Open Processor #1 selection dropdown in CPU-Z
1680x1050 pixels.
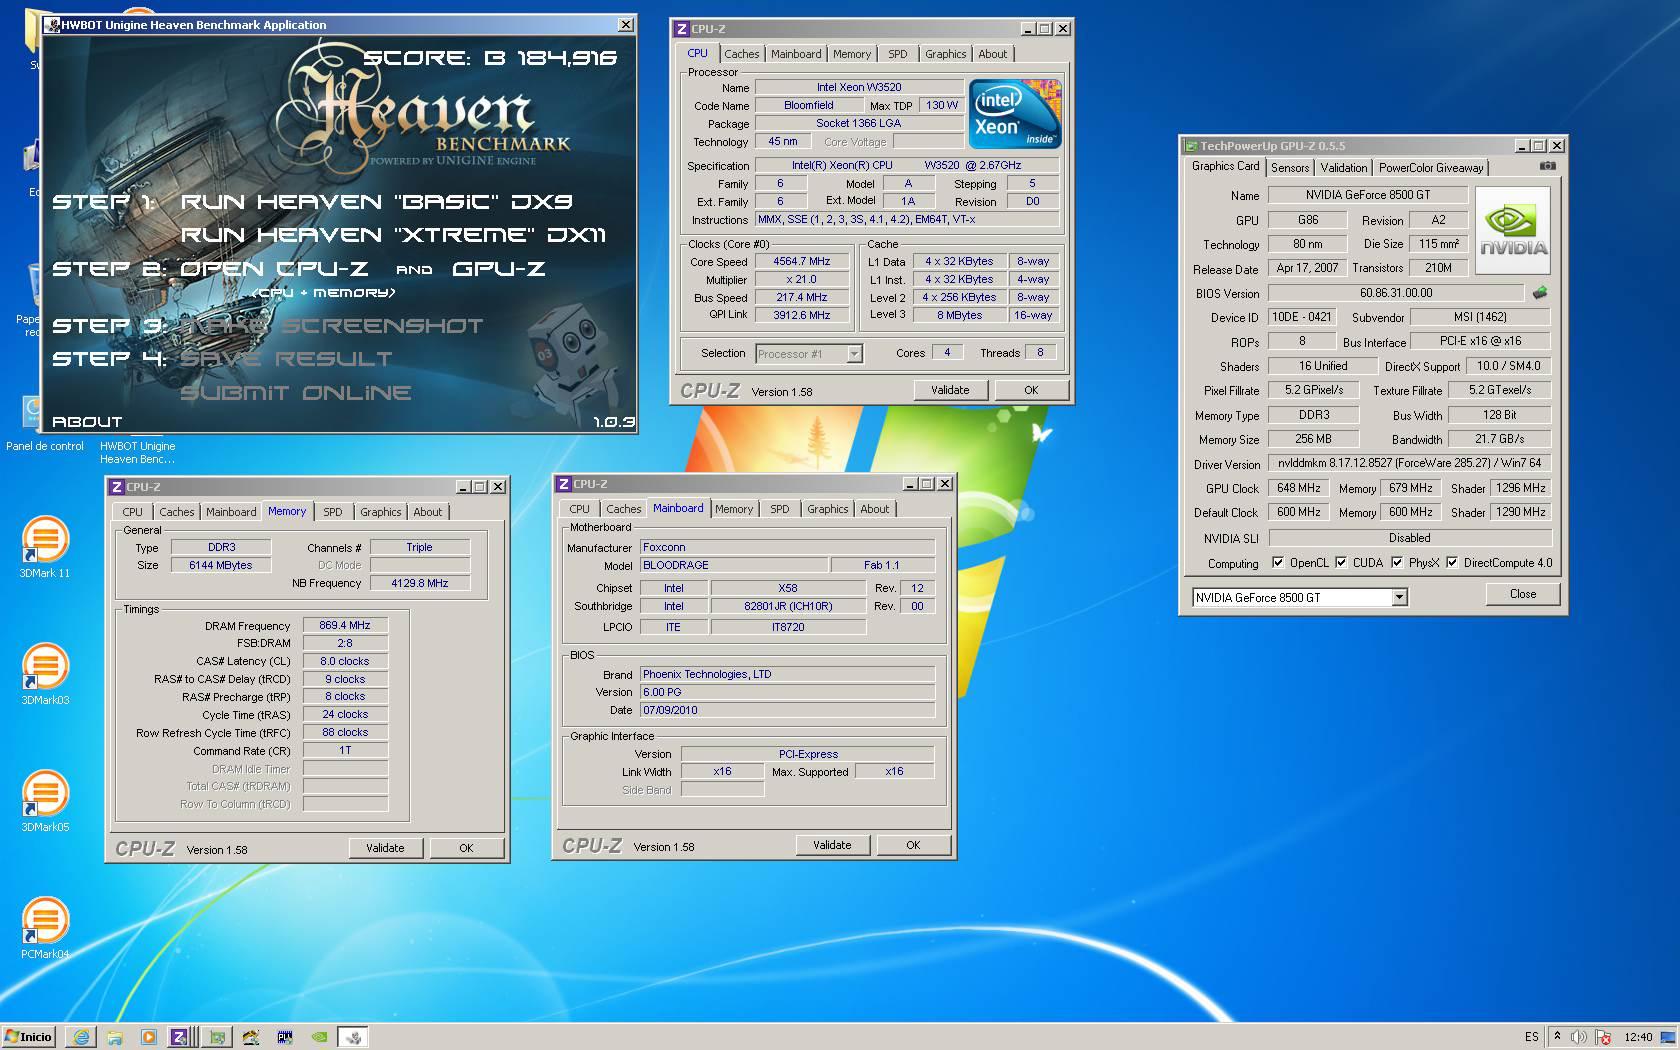(853, 353)
